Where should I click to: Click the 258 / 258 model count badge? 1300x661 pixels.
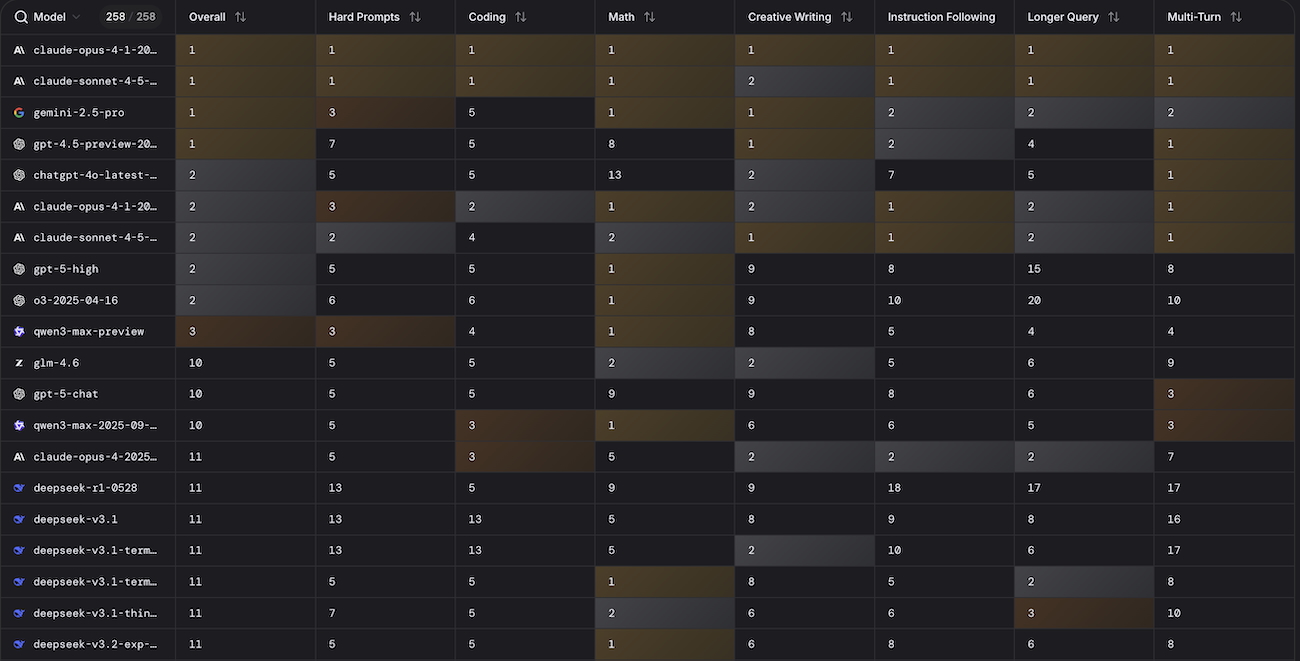click(x=131, y=17)
